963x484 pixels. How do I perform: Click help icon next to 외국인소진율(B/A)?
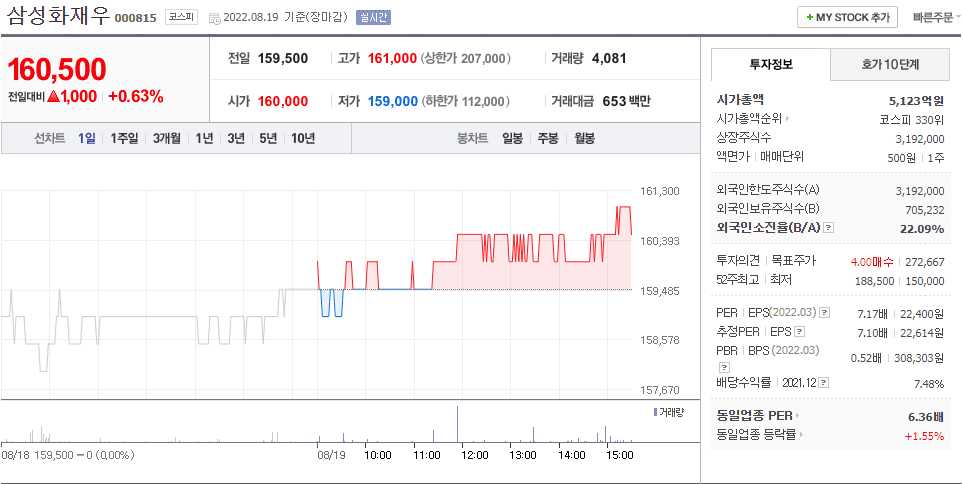[828, 227]
